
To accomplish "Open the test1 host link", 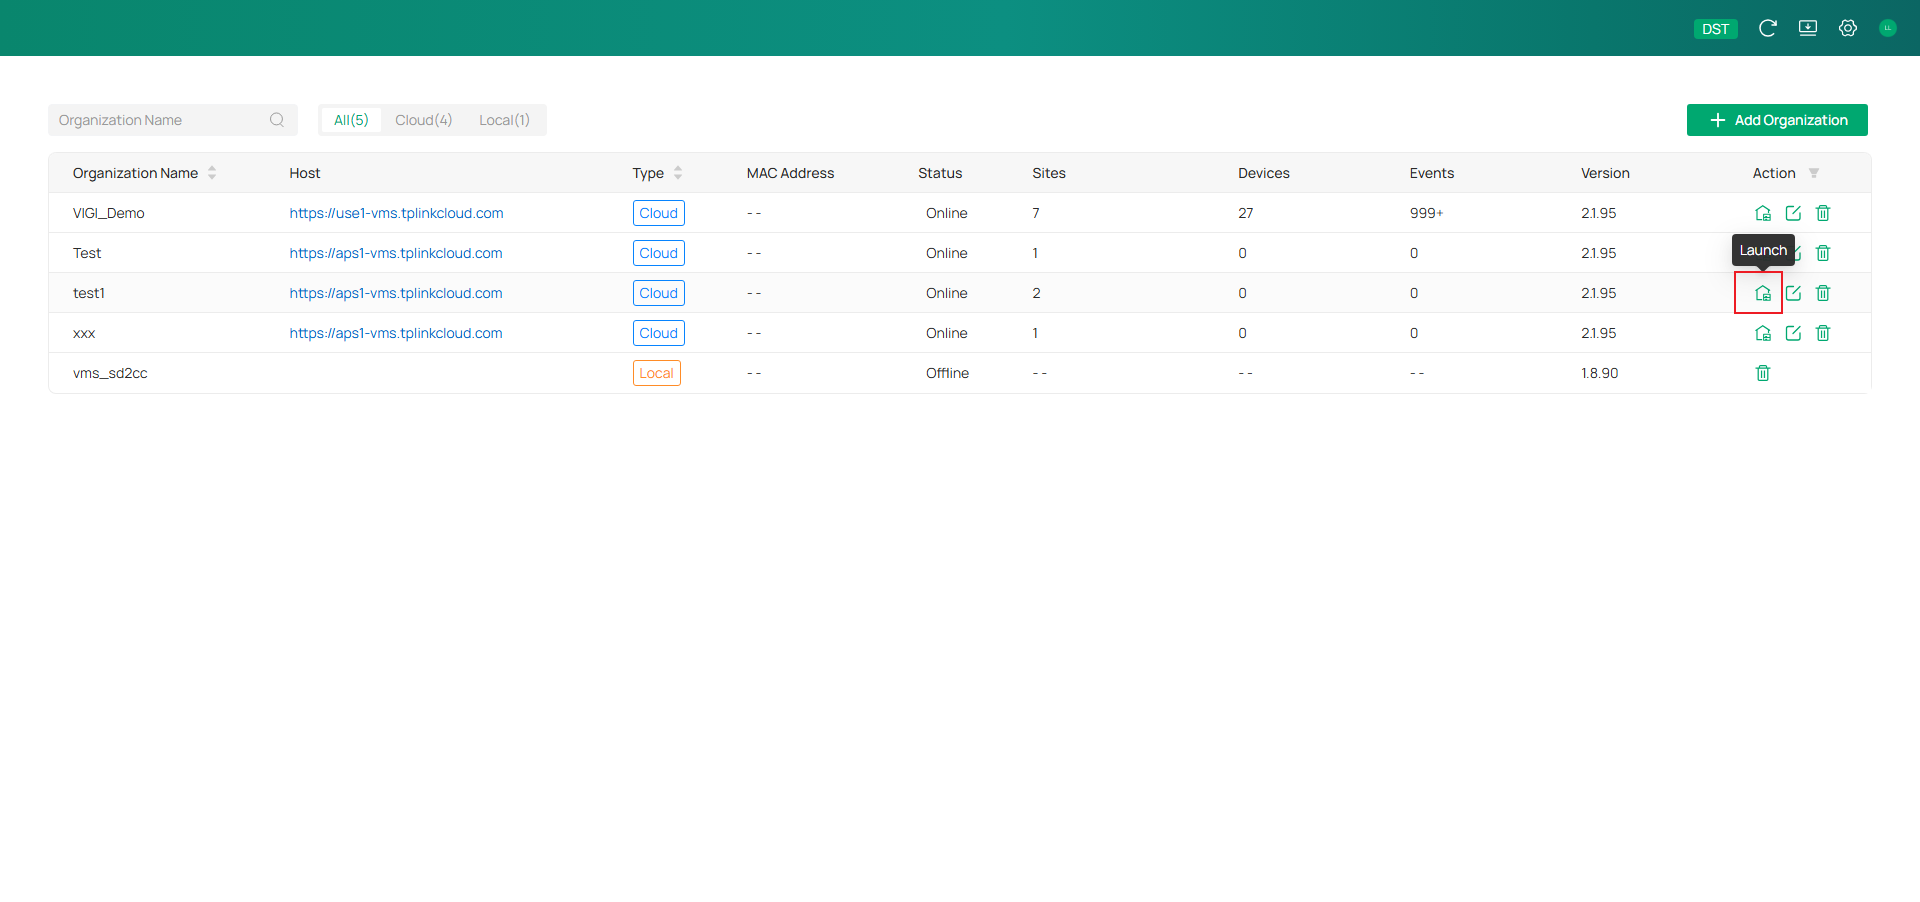I will (396, 293).
